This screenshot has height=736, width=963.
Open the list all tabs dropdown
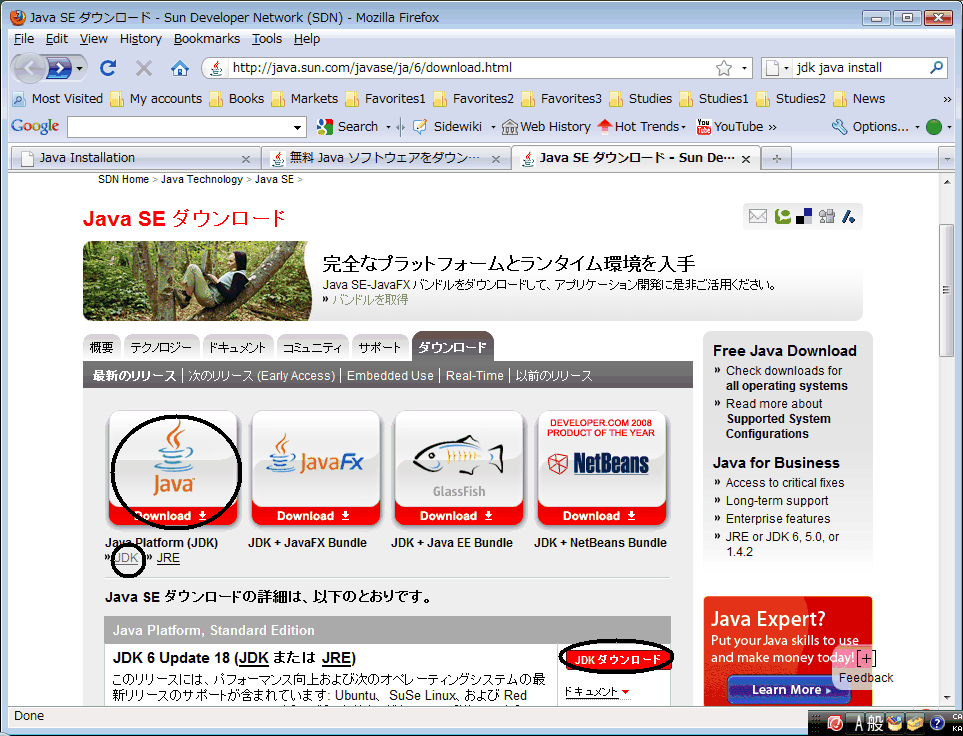tap(946, 159)
